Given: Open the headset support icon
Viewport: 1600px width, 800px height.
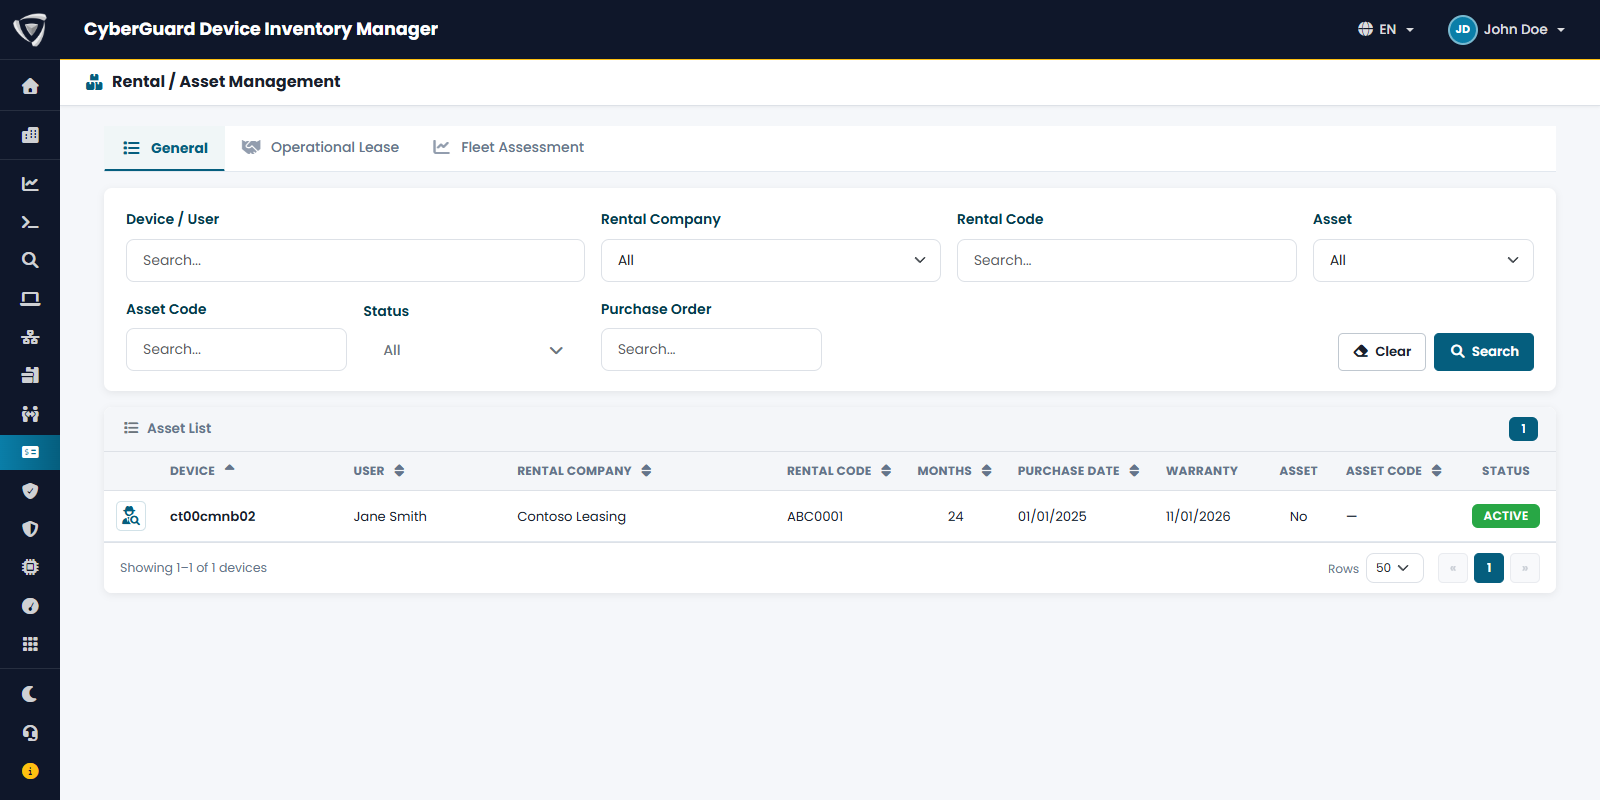Looking at the screenshot, I should [30, 733].
